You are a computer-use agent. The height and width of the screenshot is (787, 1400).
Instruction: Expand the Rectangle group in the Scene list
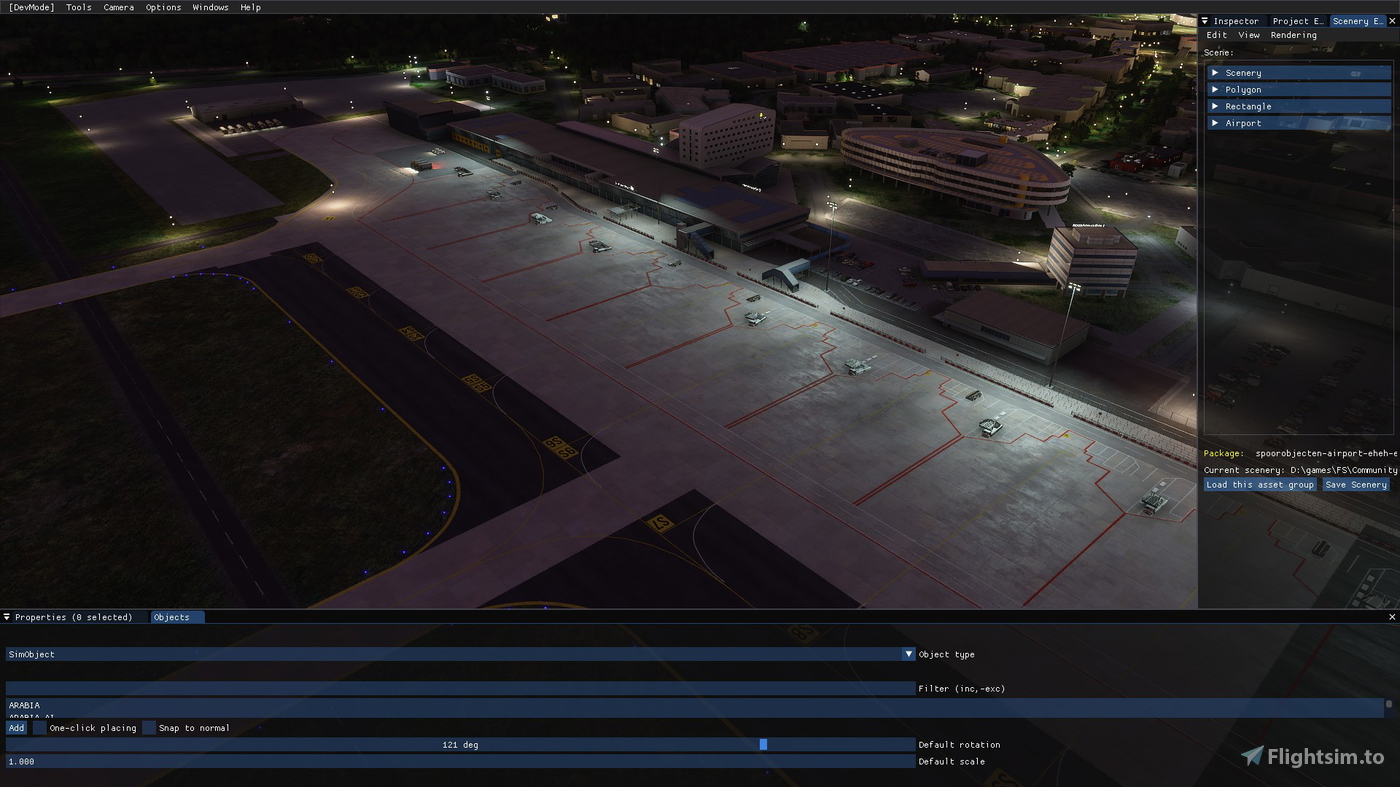click(1213, 106)
